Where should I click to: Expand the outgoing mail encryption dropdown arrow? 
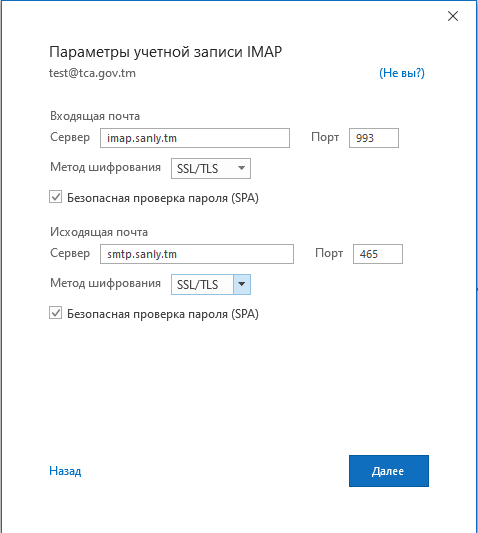(242, 284)
